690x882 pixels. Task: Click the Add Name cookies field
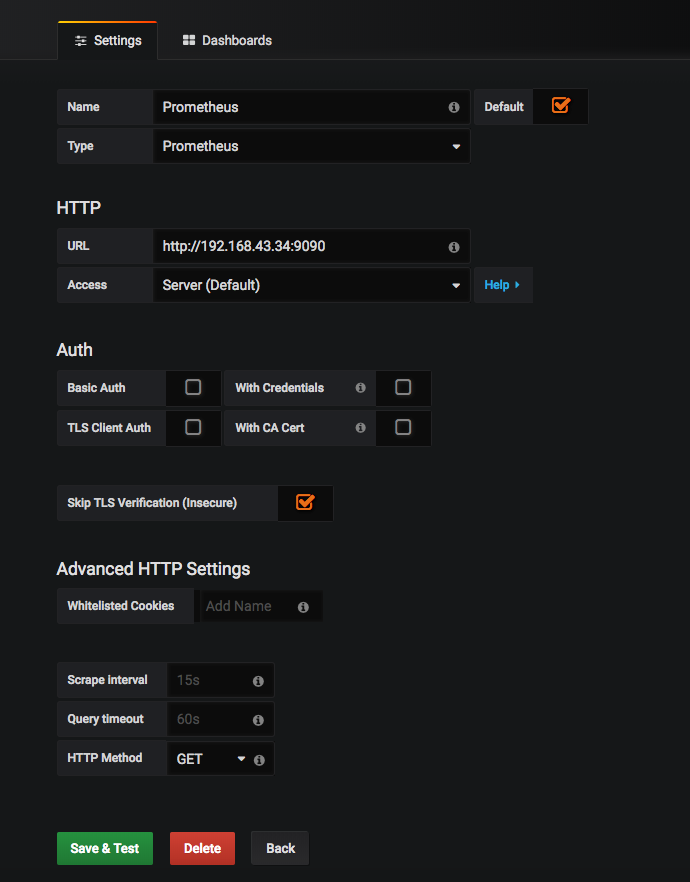(x=261, y=606)
